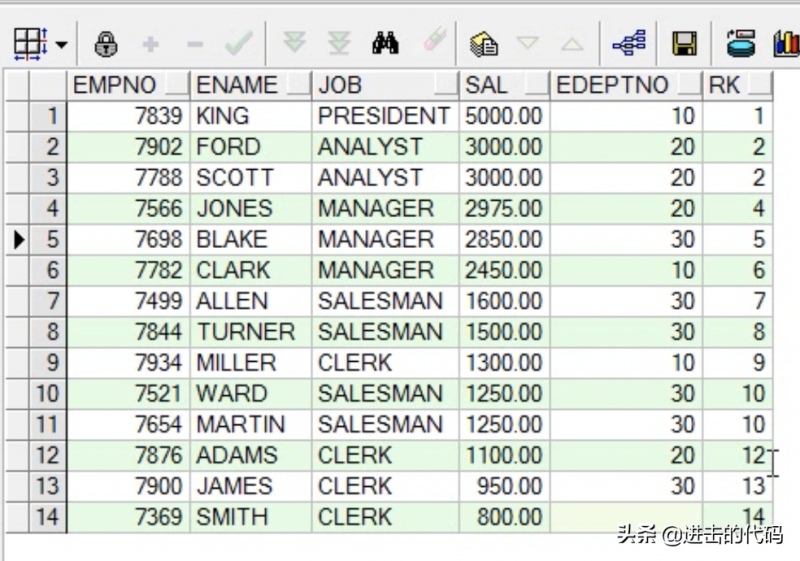Click the small box in the JOB header

pos(446,84)
